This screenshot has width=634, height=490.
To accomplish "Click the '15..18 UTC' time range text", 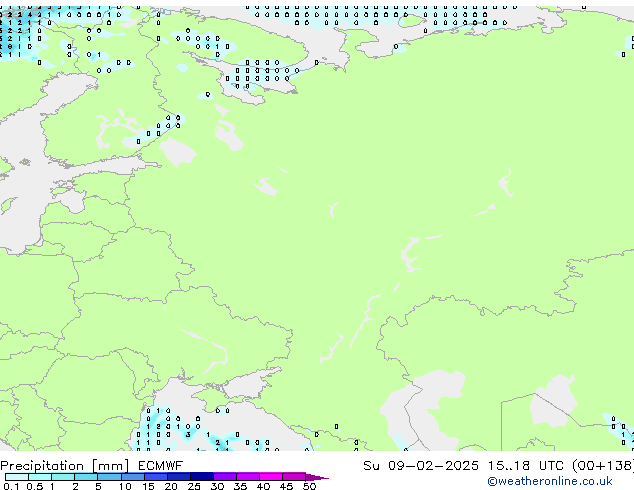I will point(526,466).
